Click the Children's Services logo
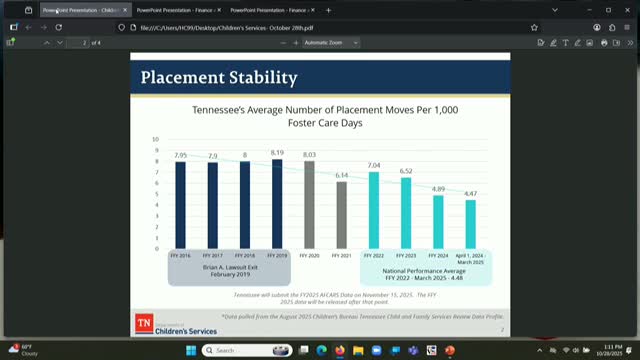The image size is (640, 360). (x=176, y=324)
